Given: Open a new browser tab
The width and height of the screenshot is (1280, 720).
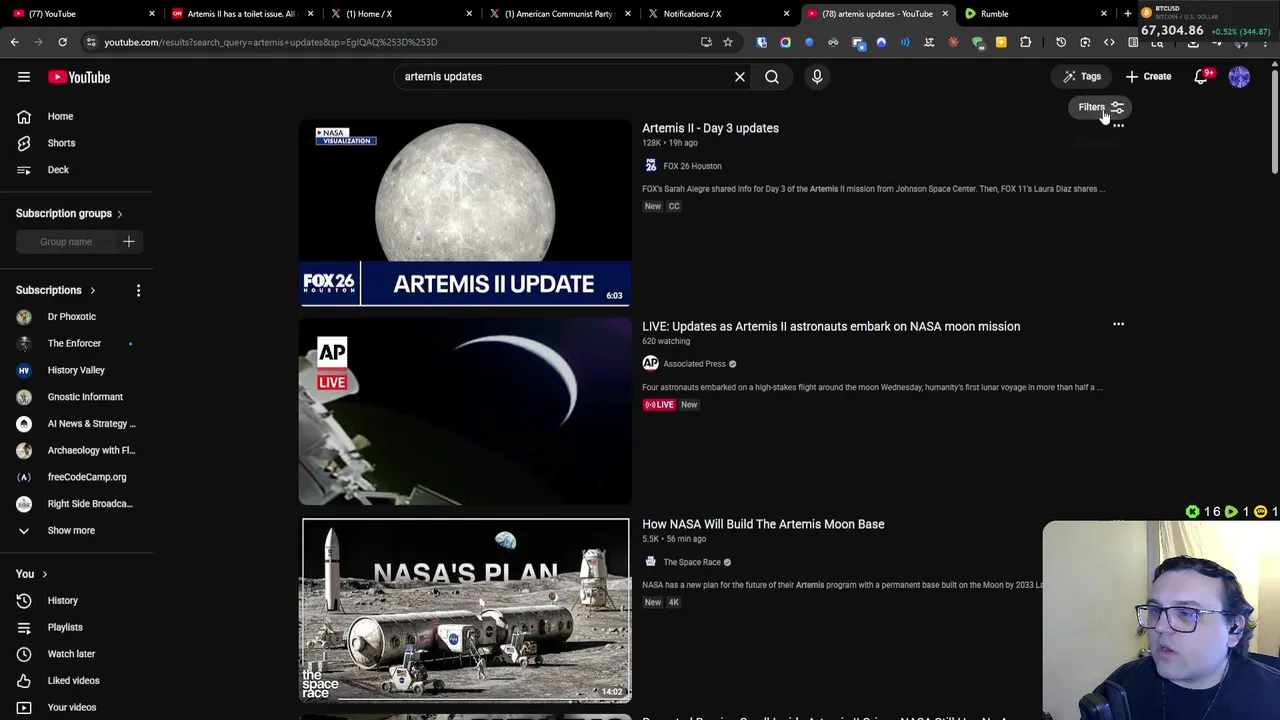Looking at the screenshot, I should pyautogui.click(x=1127, y=14).
